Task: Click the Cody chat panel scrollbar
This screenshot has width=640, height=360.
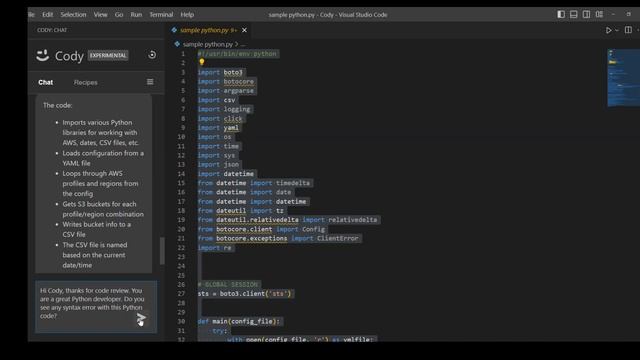Action: pyautogui.click(x=162, y=251)
